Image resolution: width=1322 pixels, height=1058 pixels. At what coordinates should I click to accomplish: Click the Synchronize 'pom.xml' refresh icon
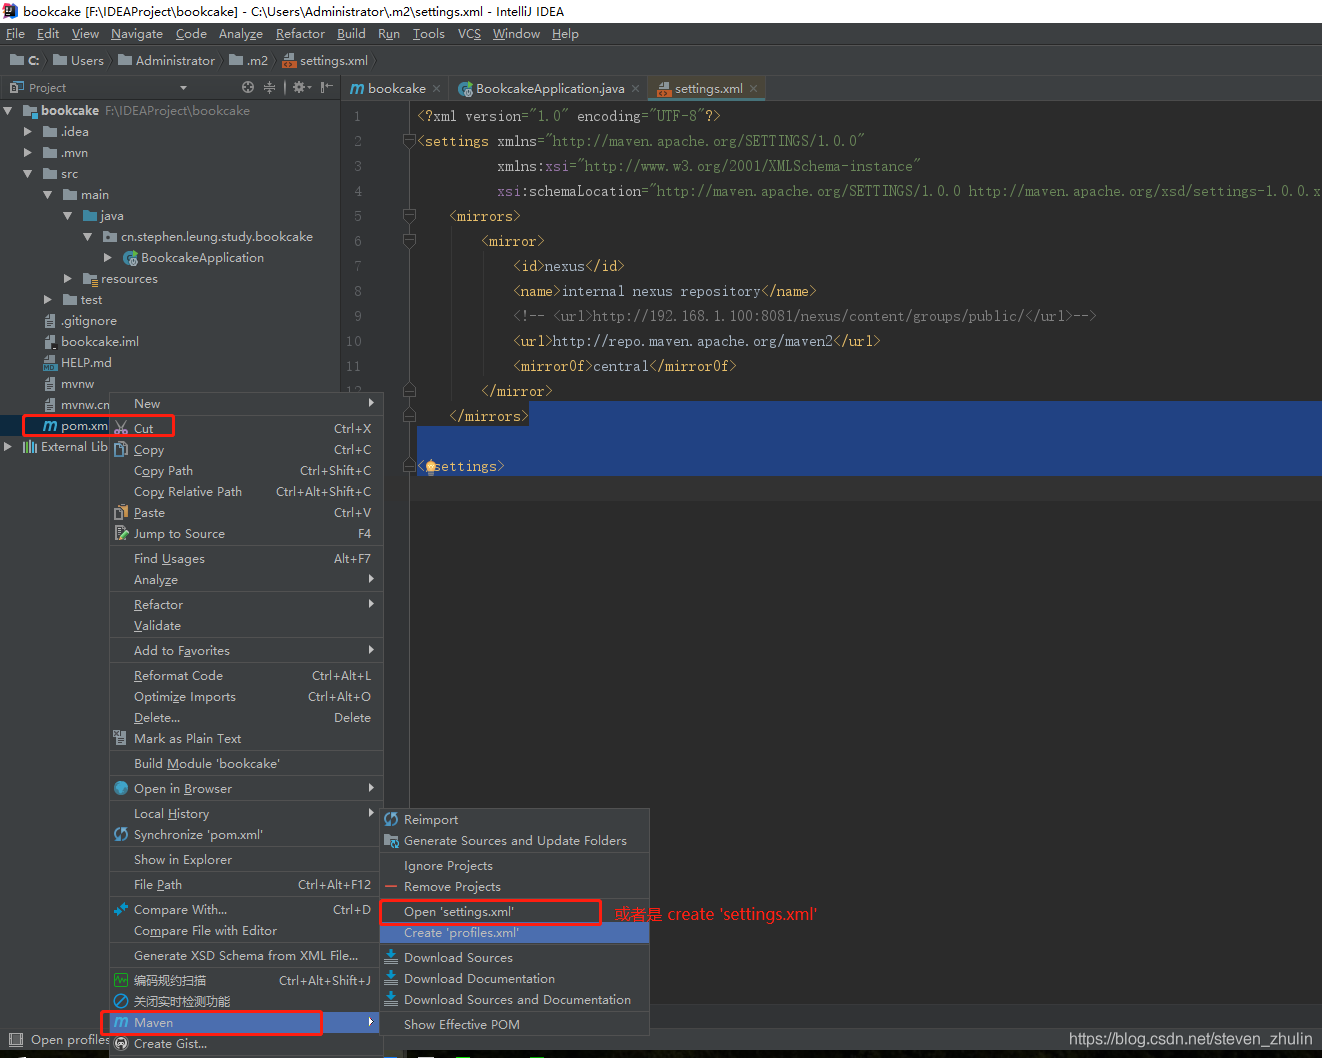(x=121, y=835)
